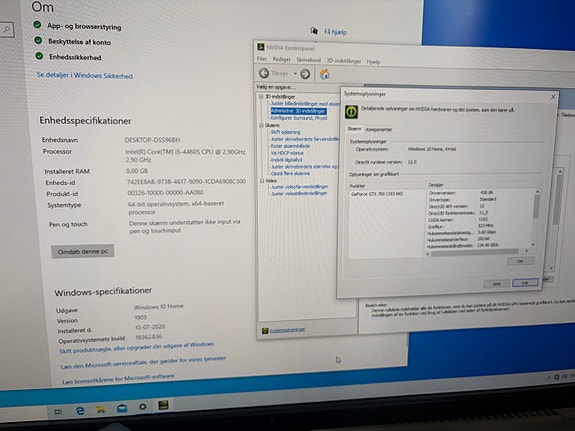Click the horizontal scrollbar under Detaljer list

(x=477, y=252)
